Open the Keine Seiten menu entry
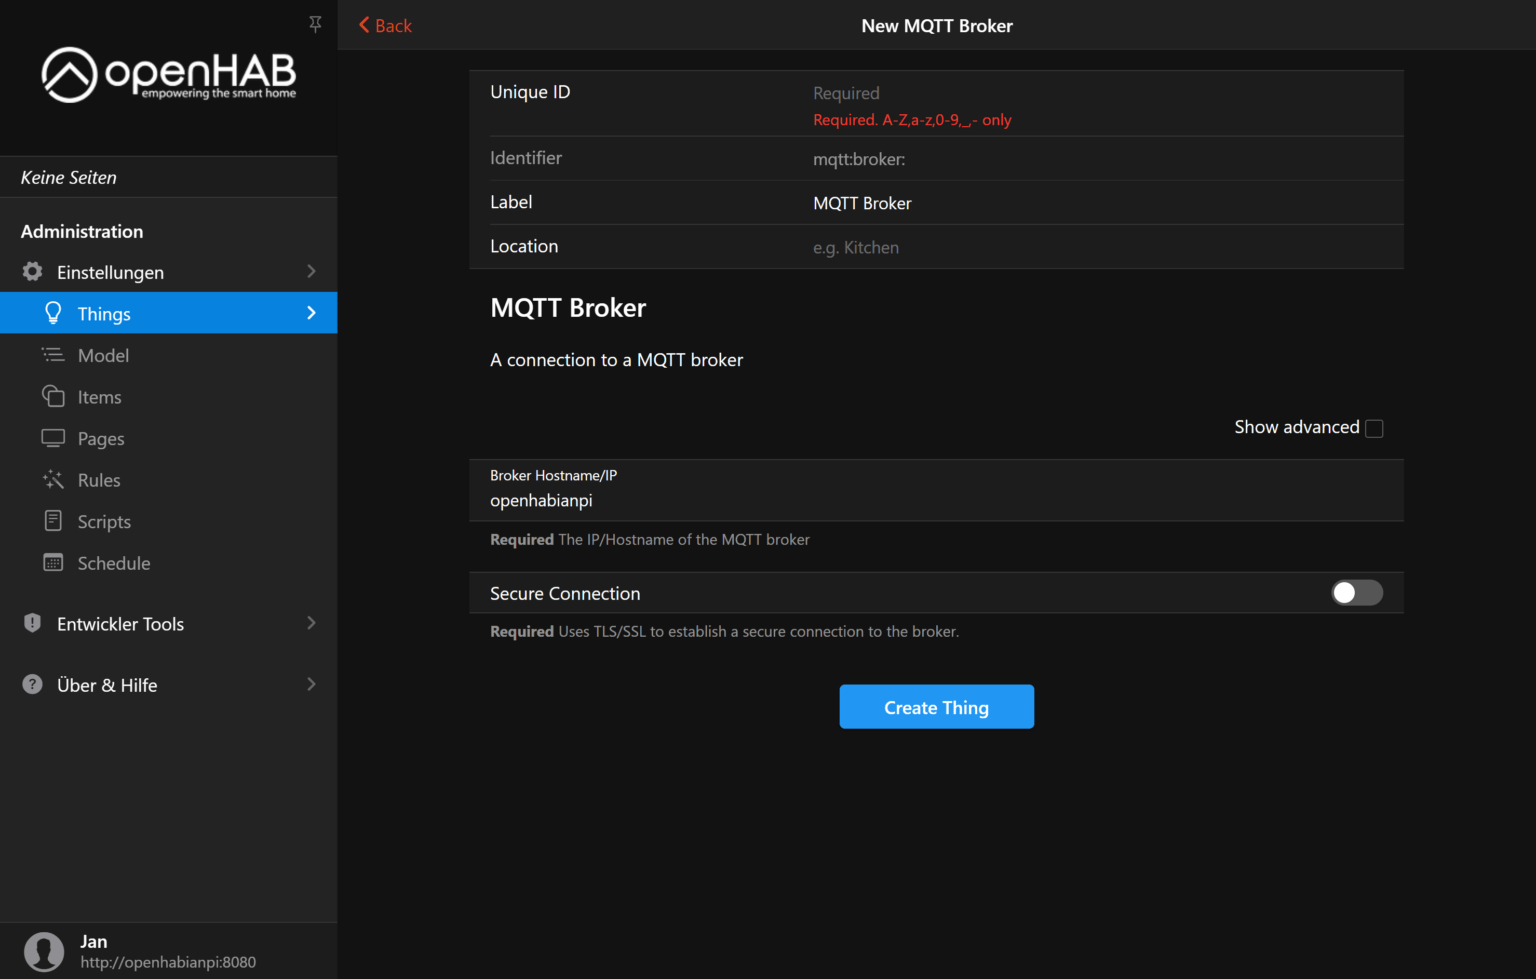 [68, 177]
